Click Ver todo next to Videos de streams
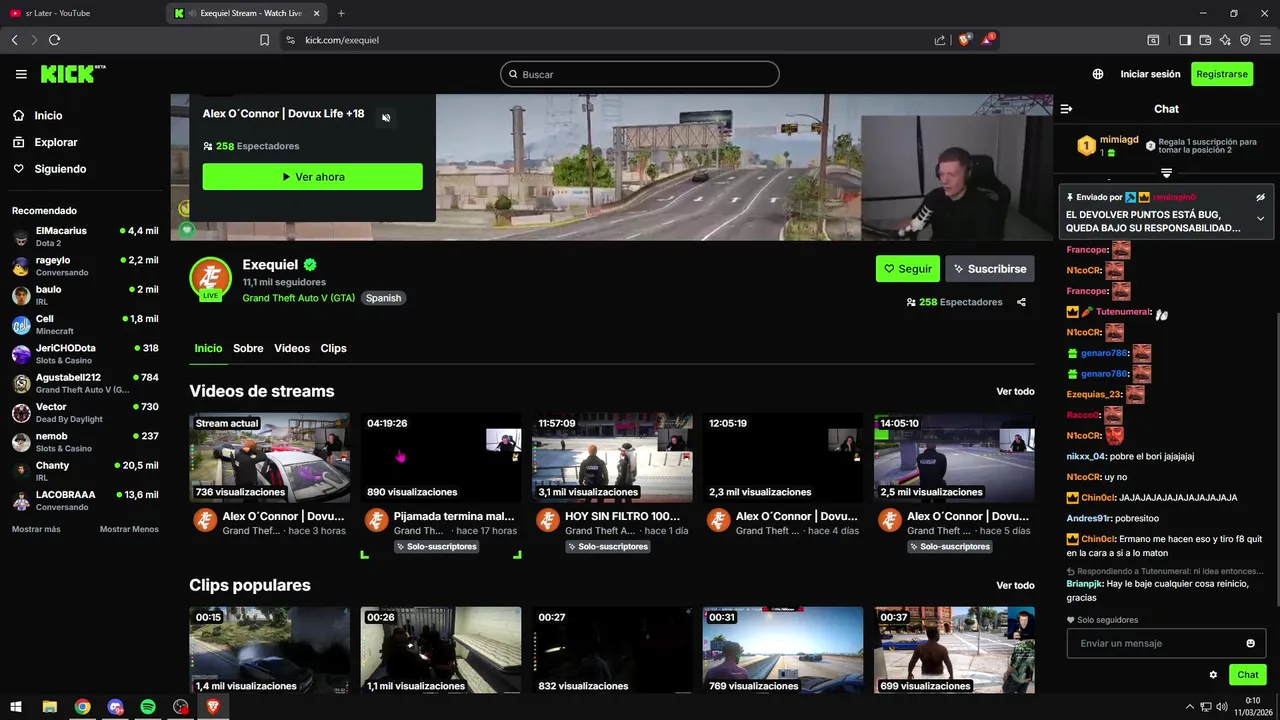Screen dimensions: 1280x720 pos(1015,391)
